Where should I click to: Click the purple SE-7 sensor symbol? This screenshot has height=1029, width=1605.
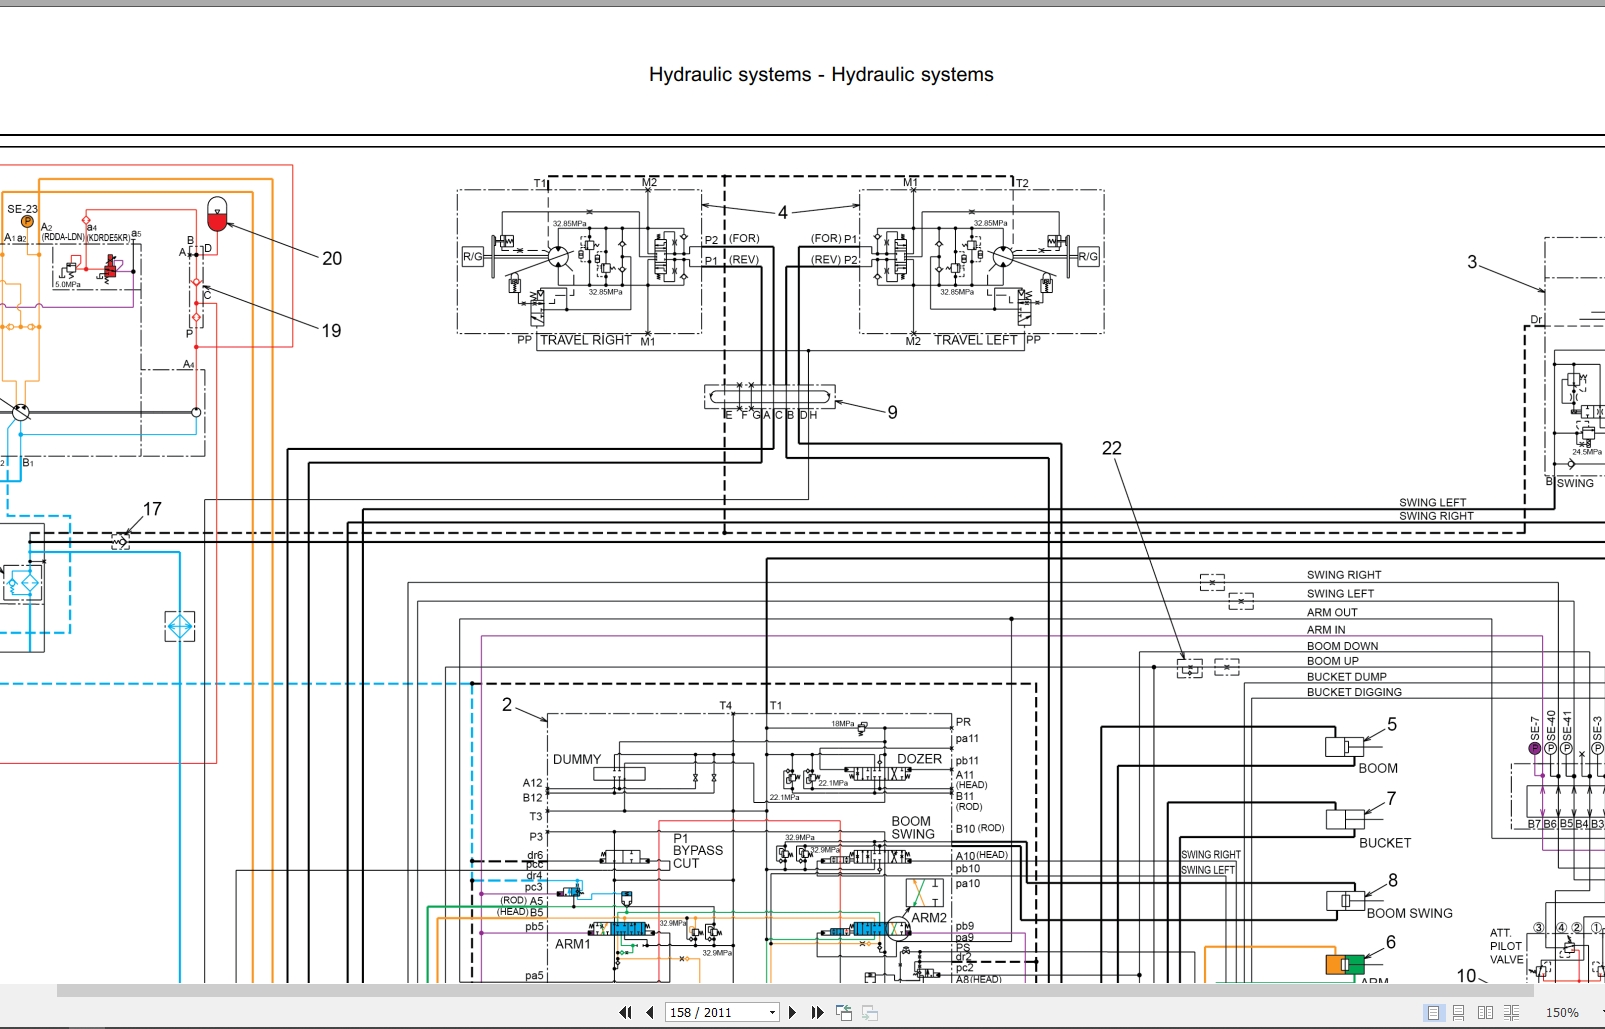pyautogui.click(x=1535, y=748)
